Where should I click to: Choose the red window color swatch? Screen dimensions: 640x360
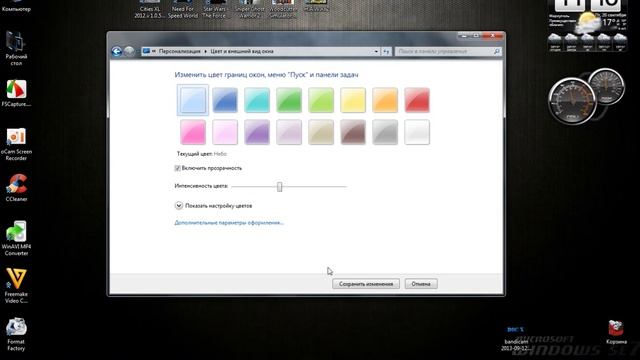coord(417,100)
